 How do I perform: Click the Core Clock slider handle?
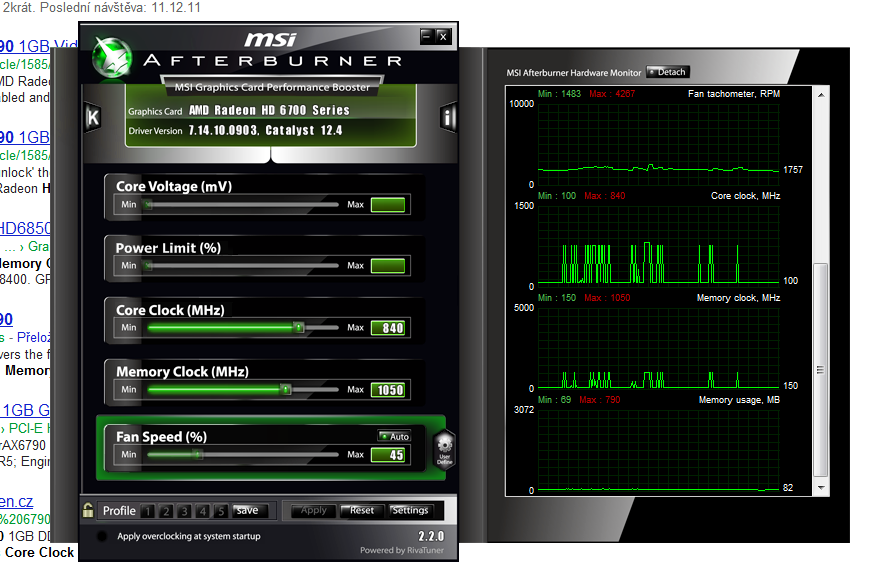click(x=298, y=327)
